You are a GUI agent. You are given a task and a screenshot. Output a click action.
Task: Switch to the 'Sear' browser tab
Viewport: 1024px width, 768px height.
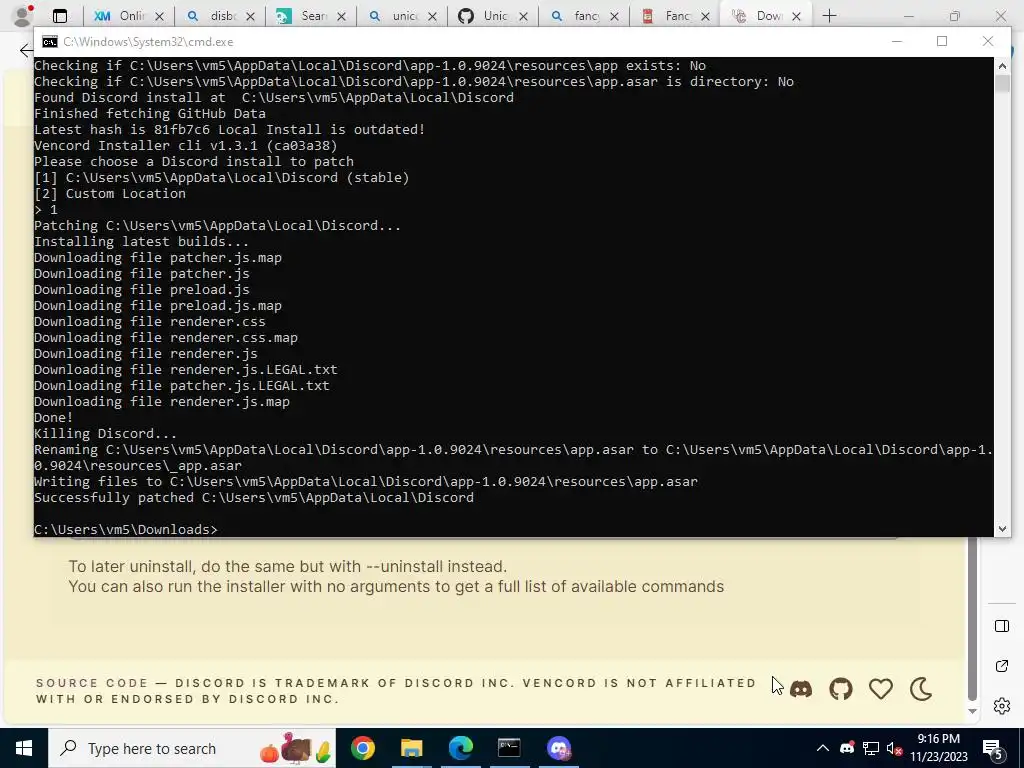coord(310,16)
